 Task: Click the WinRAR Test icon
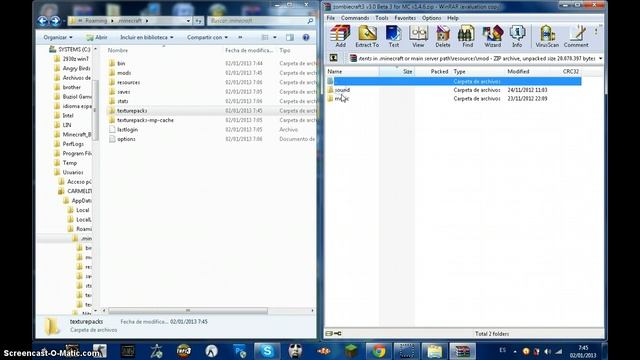tap(393, 36)
